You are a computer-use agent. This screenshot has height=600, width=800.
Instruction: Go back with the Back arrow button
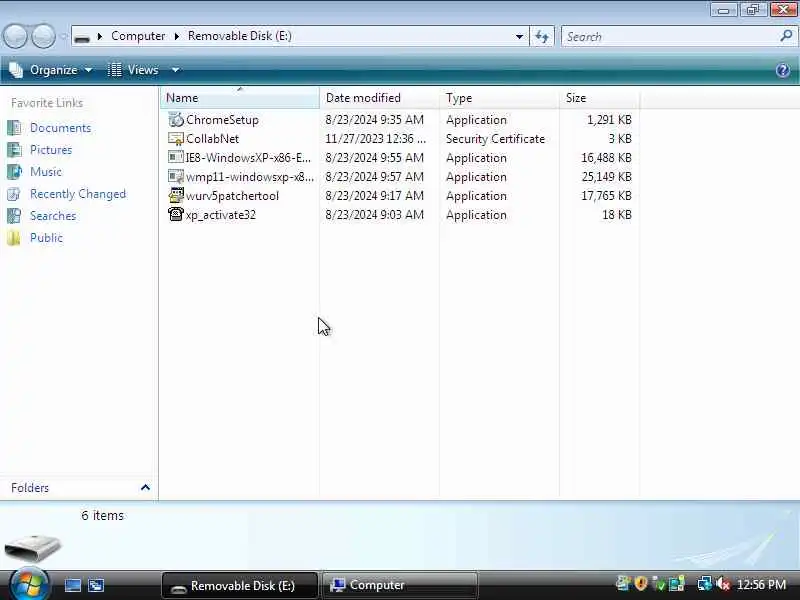pyautogui.click(x=15, y=36)
